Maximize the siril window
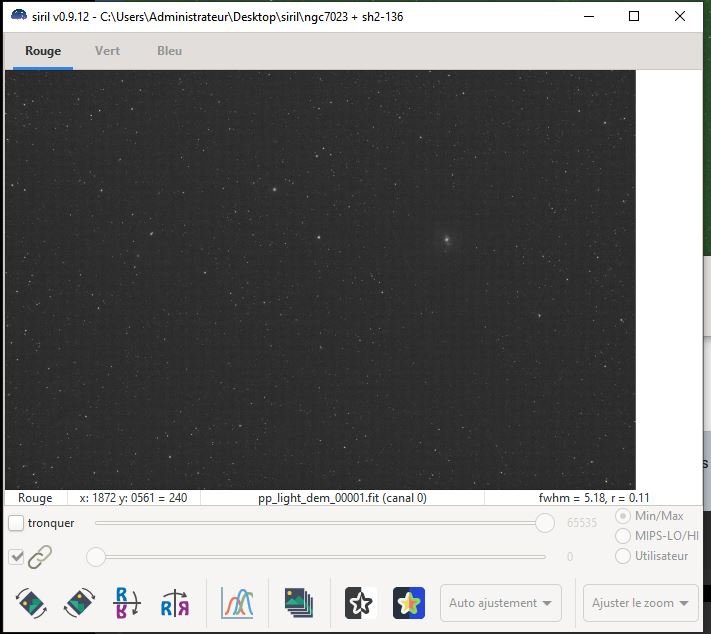Viewport: 711px width, 634px height. point(634,16)
